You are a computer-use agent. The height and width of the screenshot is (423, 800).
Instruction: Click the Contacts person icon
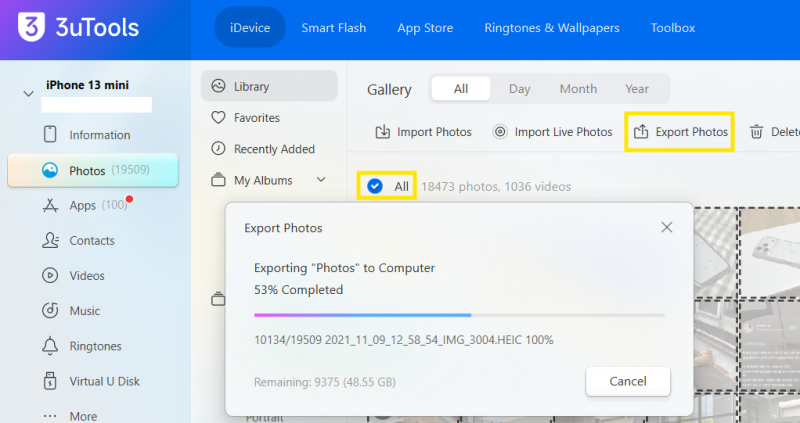[50, 240]
